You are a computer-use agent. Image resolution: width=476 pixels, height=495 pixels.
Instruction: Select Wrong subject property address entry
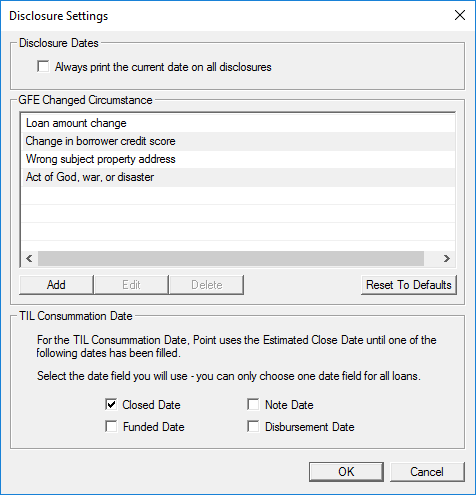238,159
